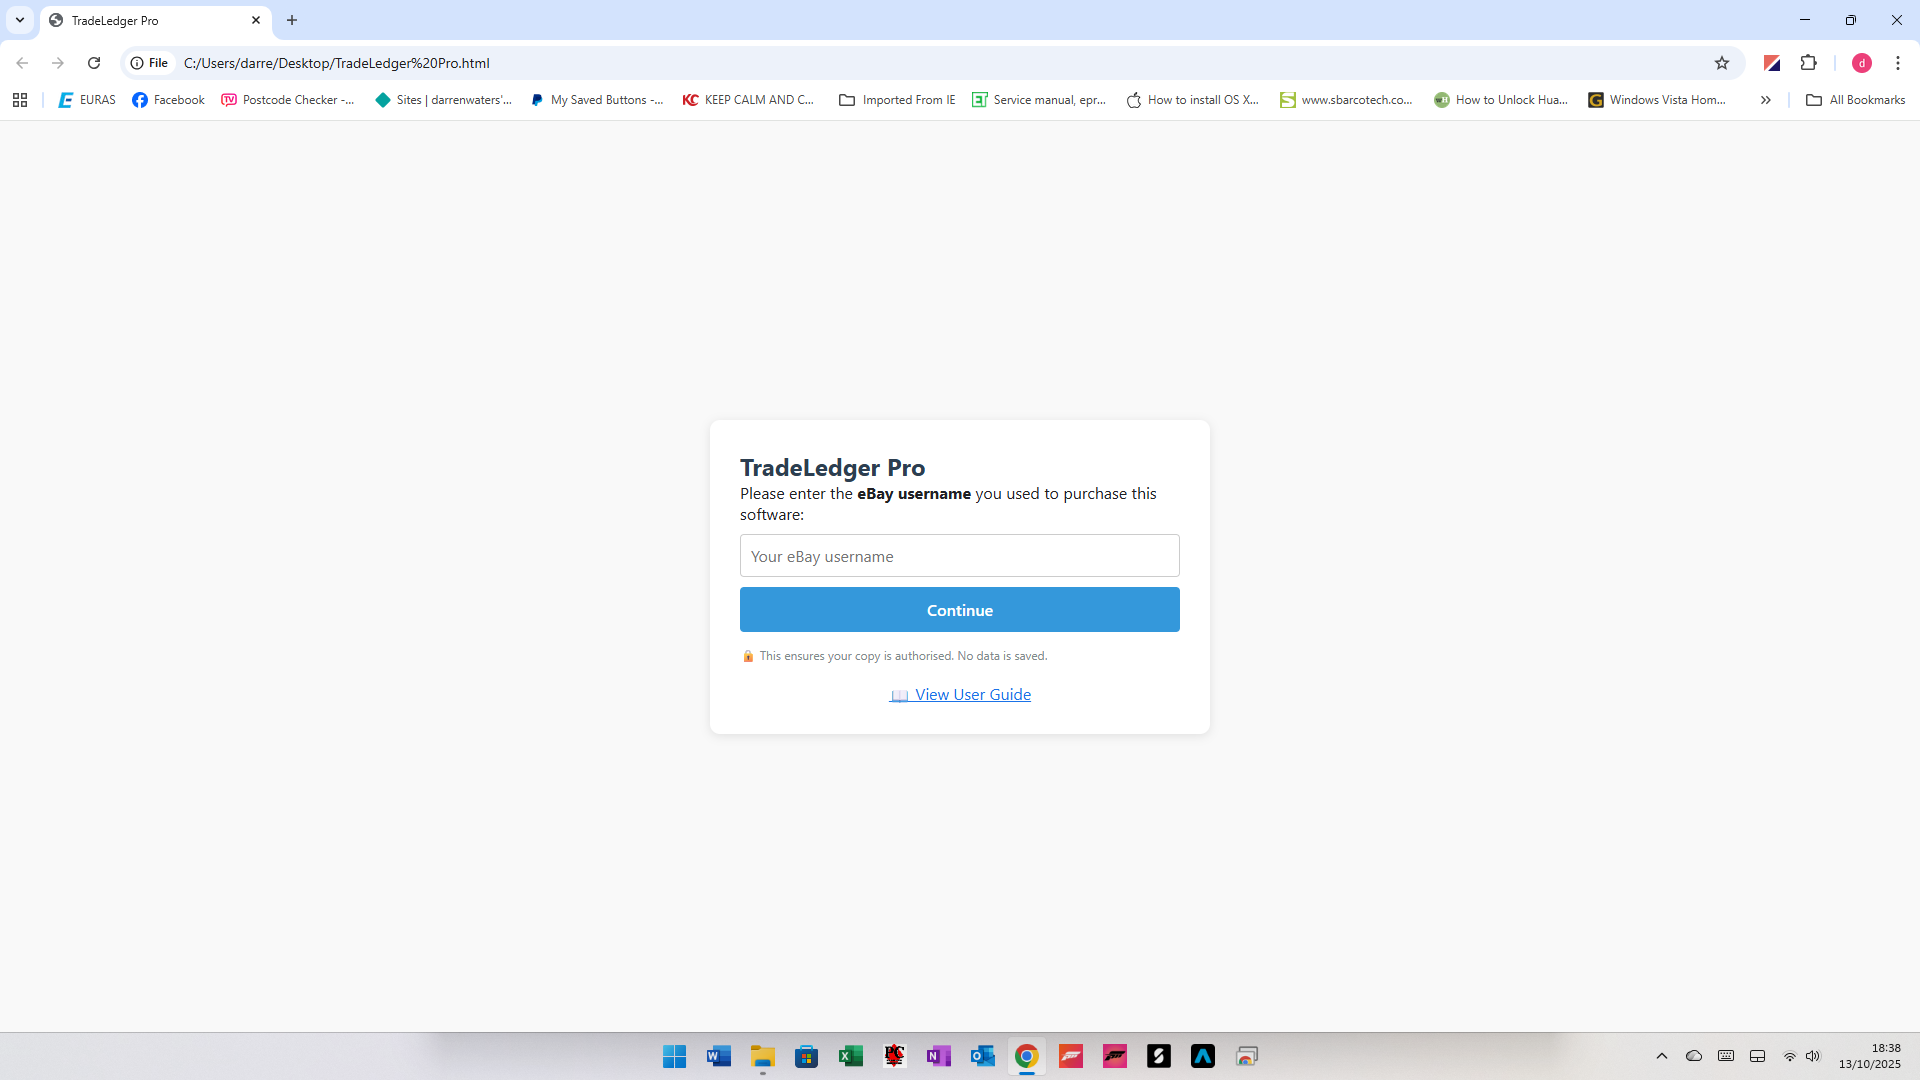
Task: Reload the page
Action: pos(94,63)
